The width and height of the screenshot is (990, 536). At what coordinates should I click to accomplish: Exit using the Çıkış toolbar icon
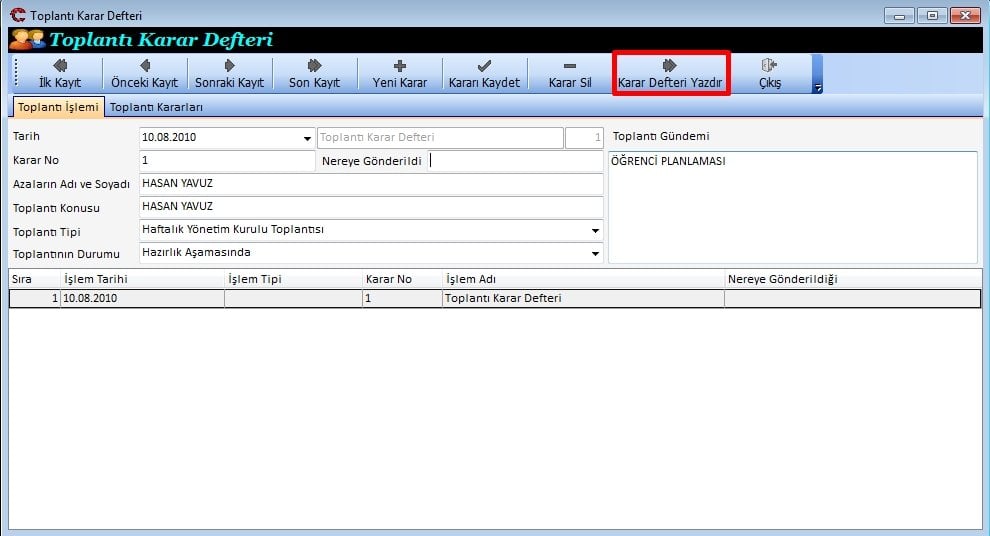click(769, 74)
